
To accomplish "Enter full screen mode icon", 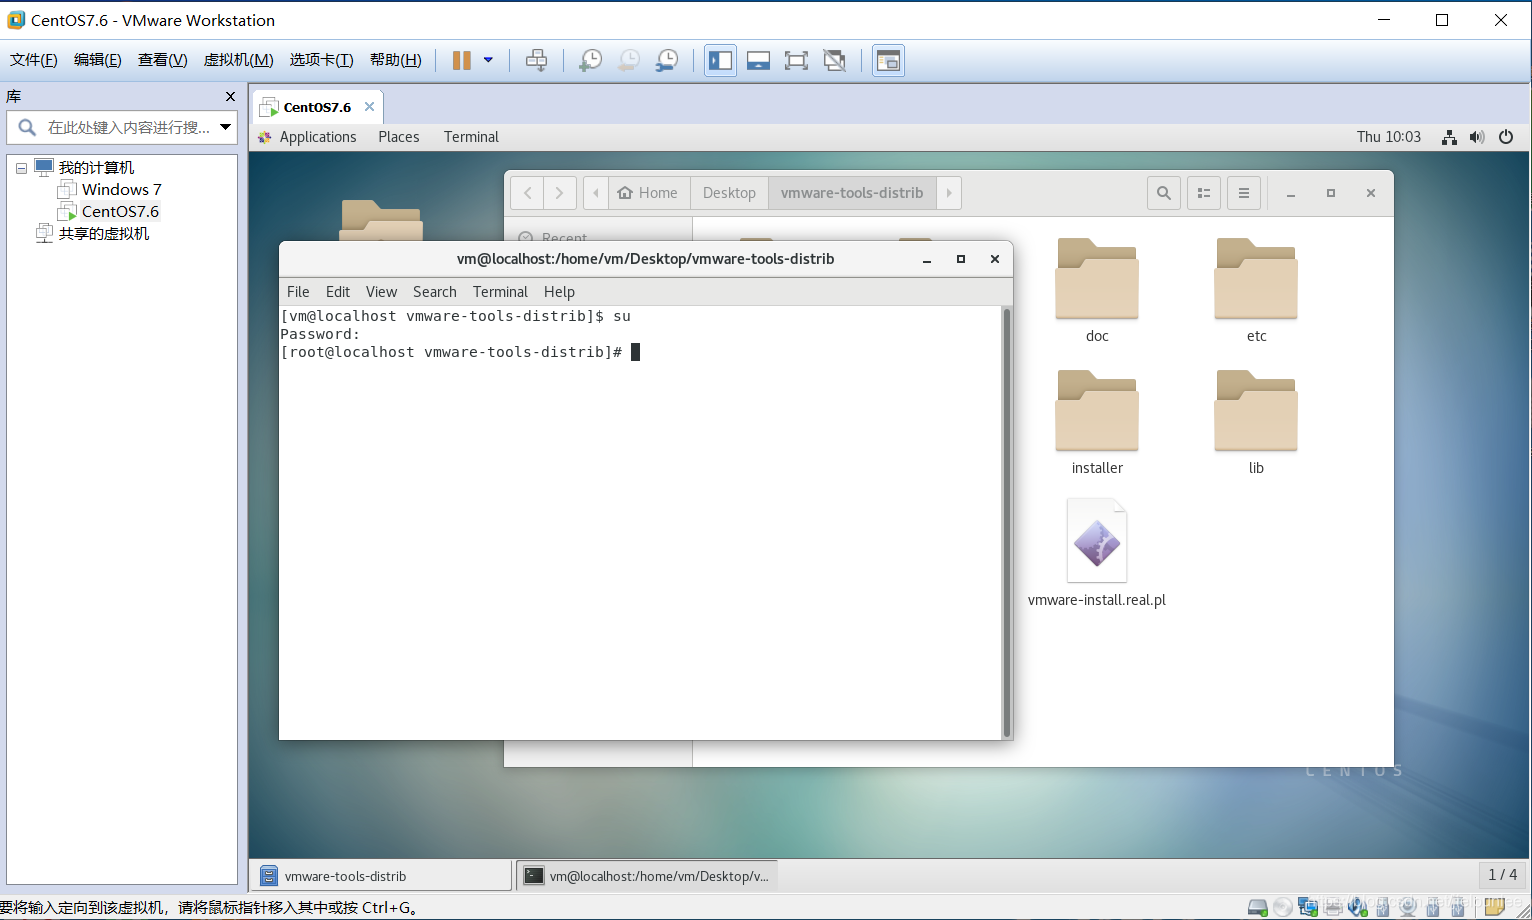I will [796, 60].
